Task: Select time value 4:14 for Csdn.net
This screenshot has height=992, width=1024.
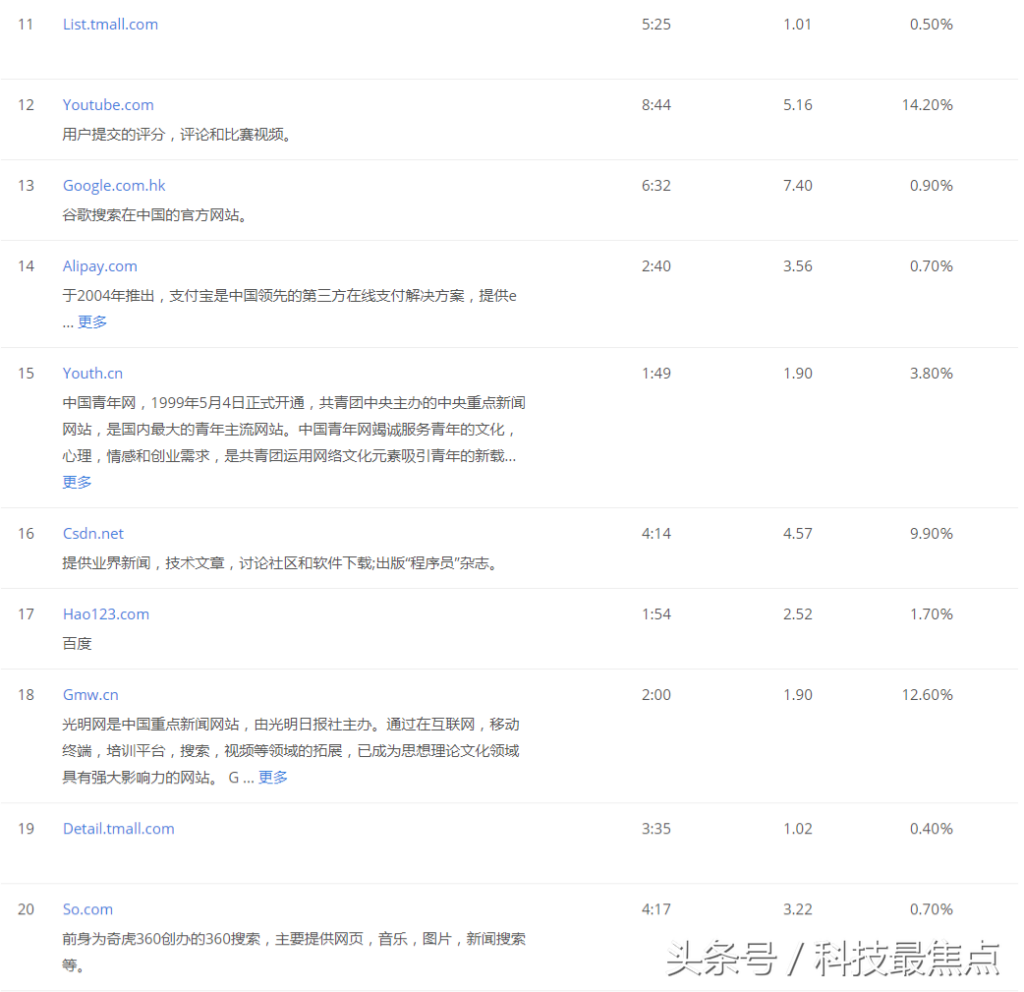Action: 656,534
